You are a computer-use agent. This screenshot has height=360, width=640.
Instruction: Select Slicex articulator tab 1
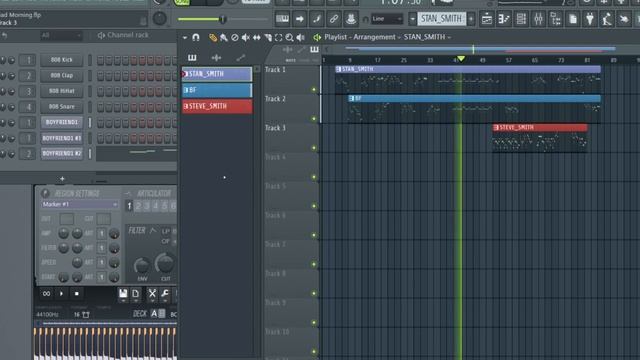129,206
